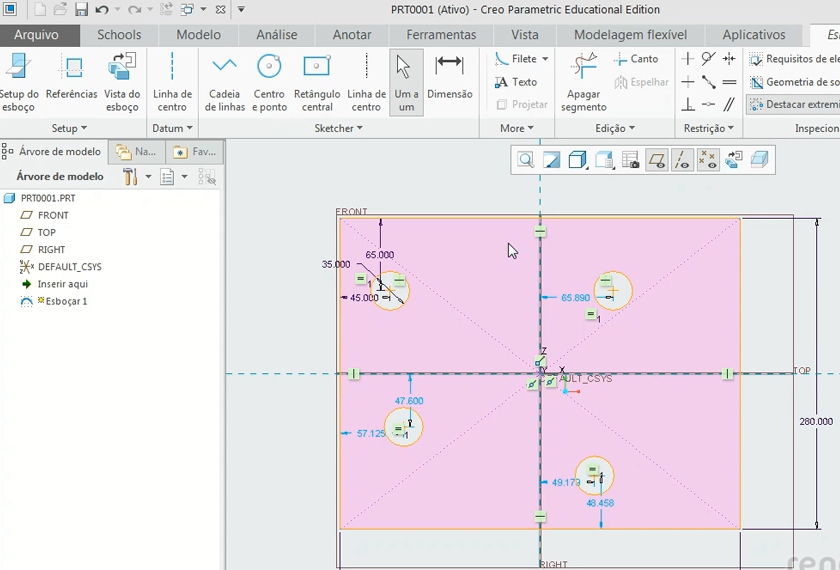
Task: Click the refit zoom magnifier icon
Action: pos(526,160)
